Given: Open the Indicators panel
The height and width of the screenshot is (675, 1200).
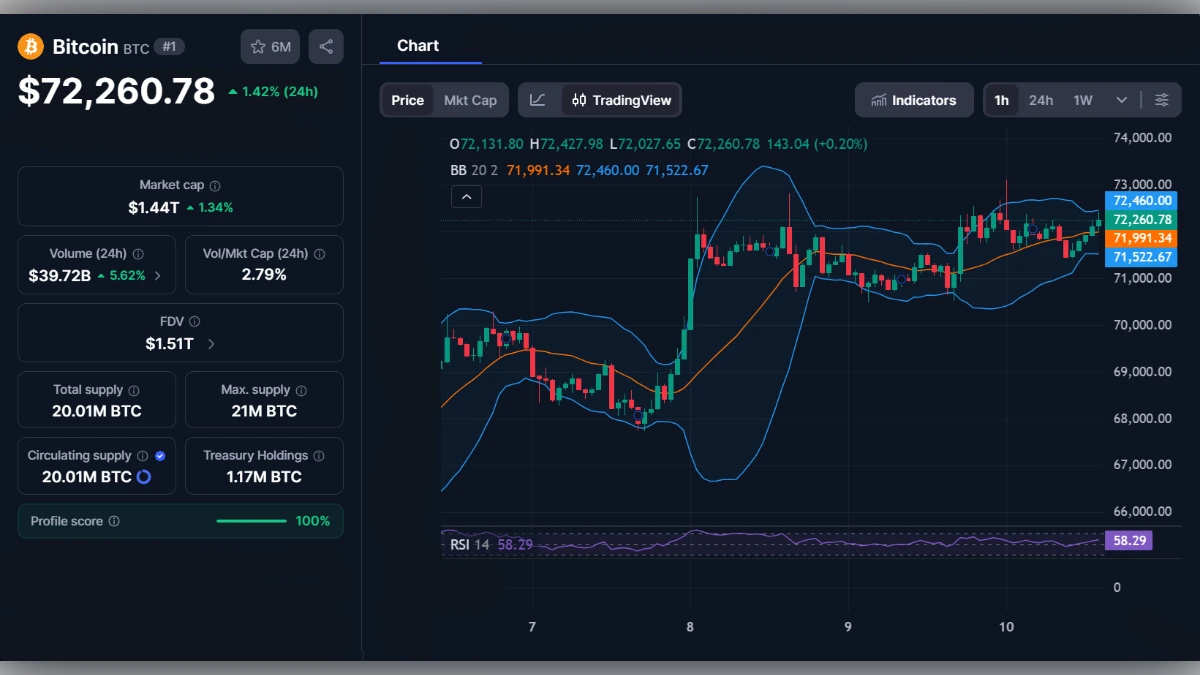Looking at the screenshot, I should pyautogui.click(x=913, y=99).
